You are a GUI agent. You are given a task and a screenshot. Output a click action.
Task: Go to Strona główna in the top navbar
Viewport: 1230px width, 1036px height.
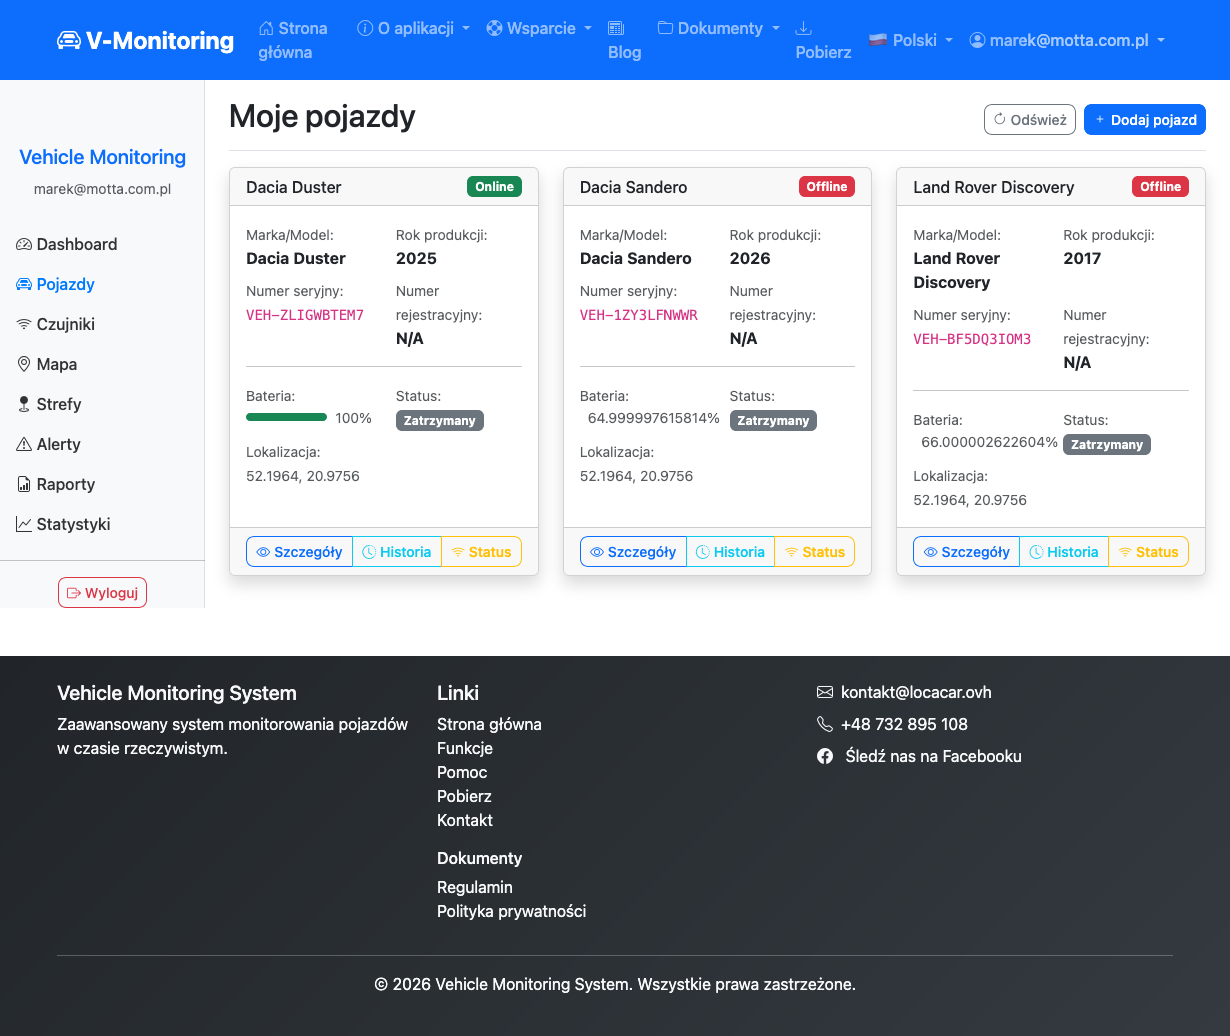pos(293,40)
